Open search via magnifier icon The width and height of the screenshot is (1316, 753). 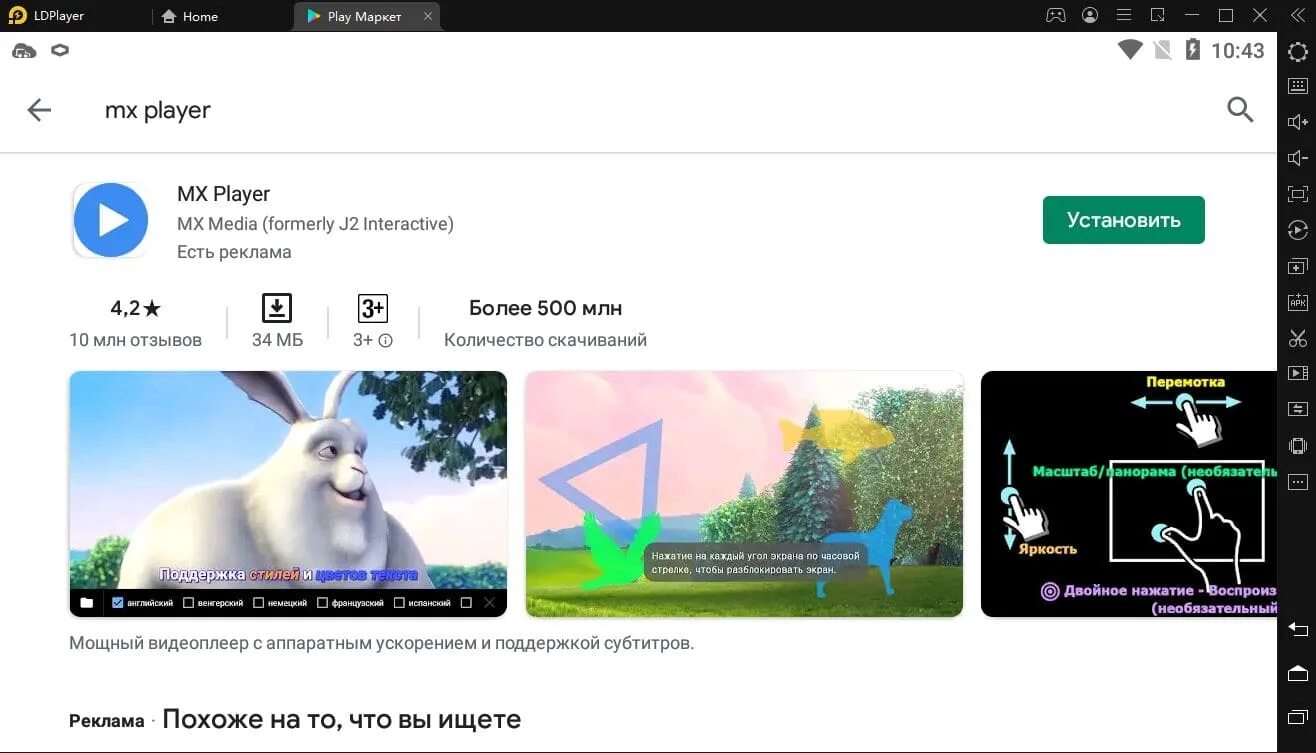click(1240, 110)
